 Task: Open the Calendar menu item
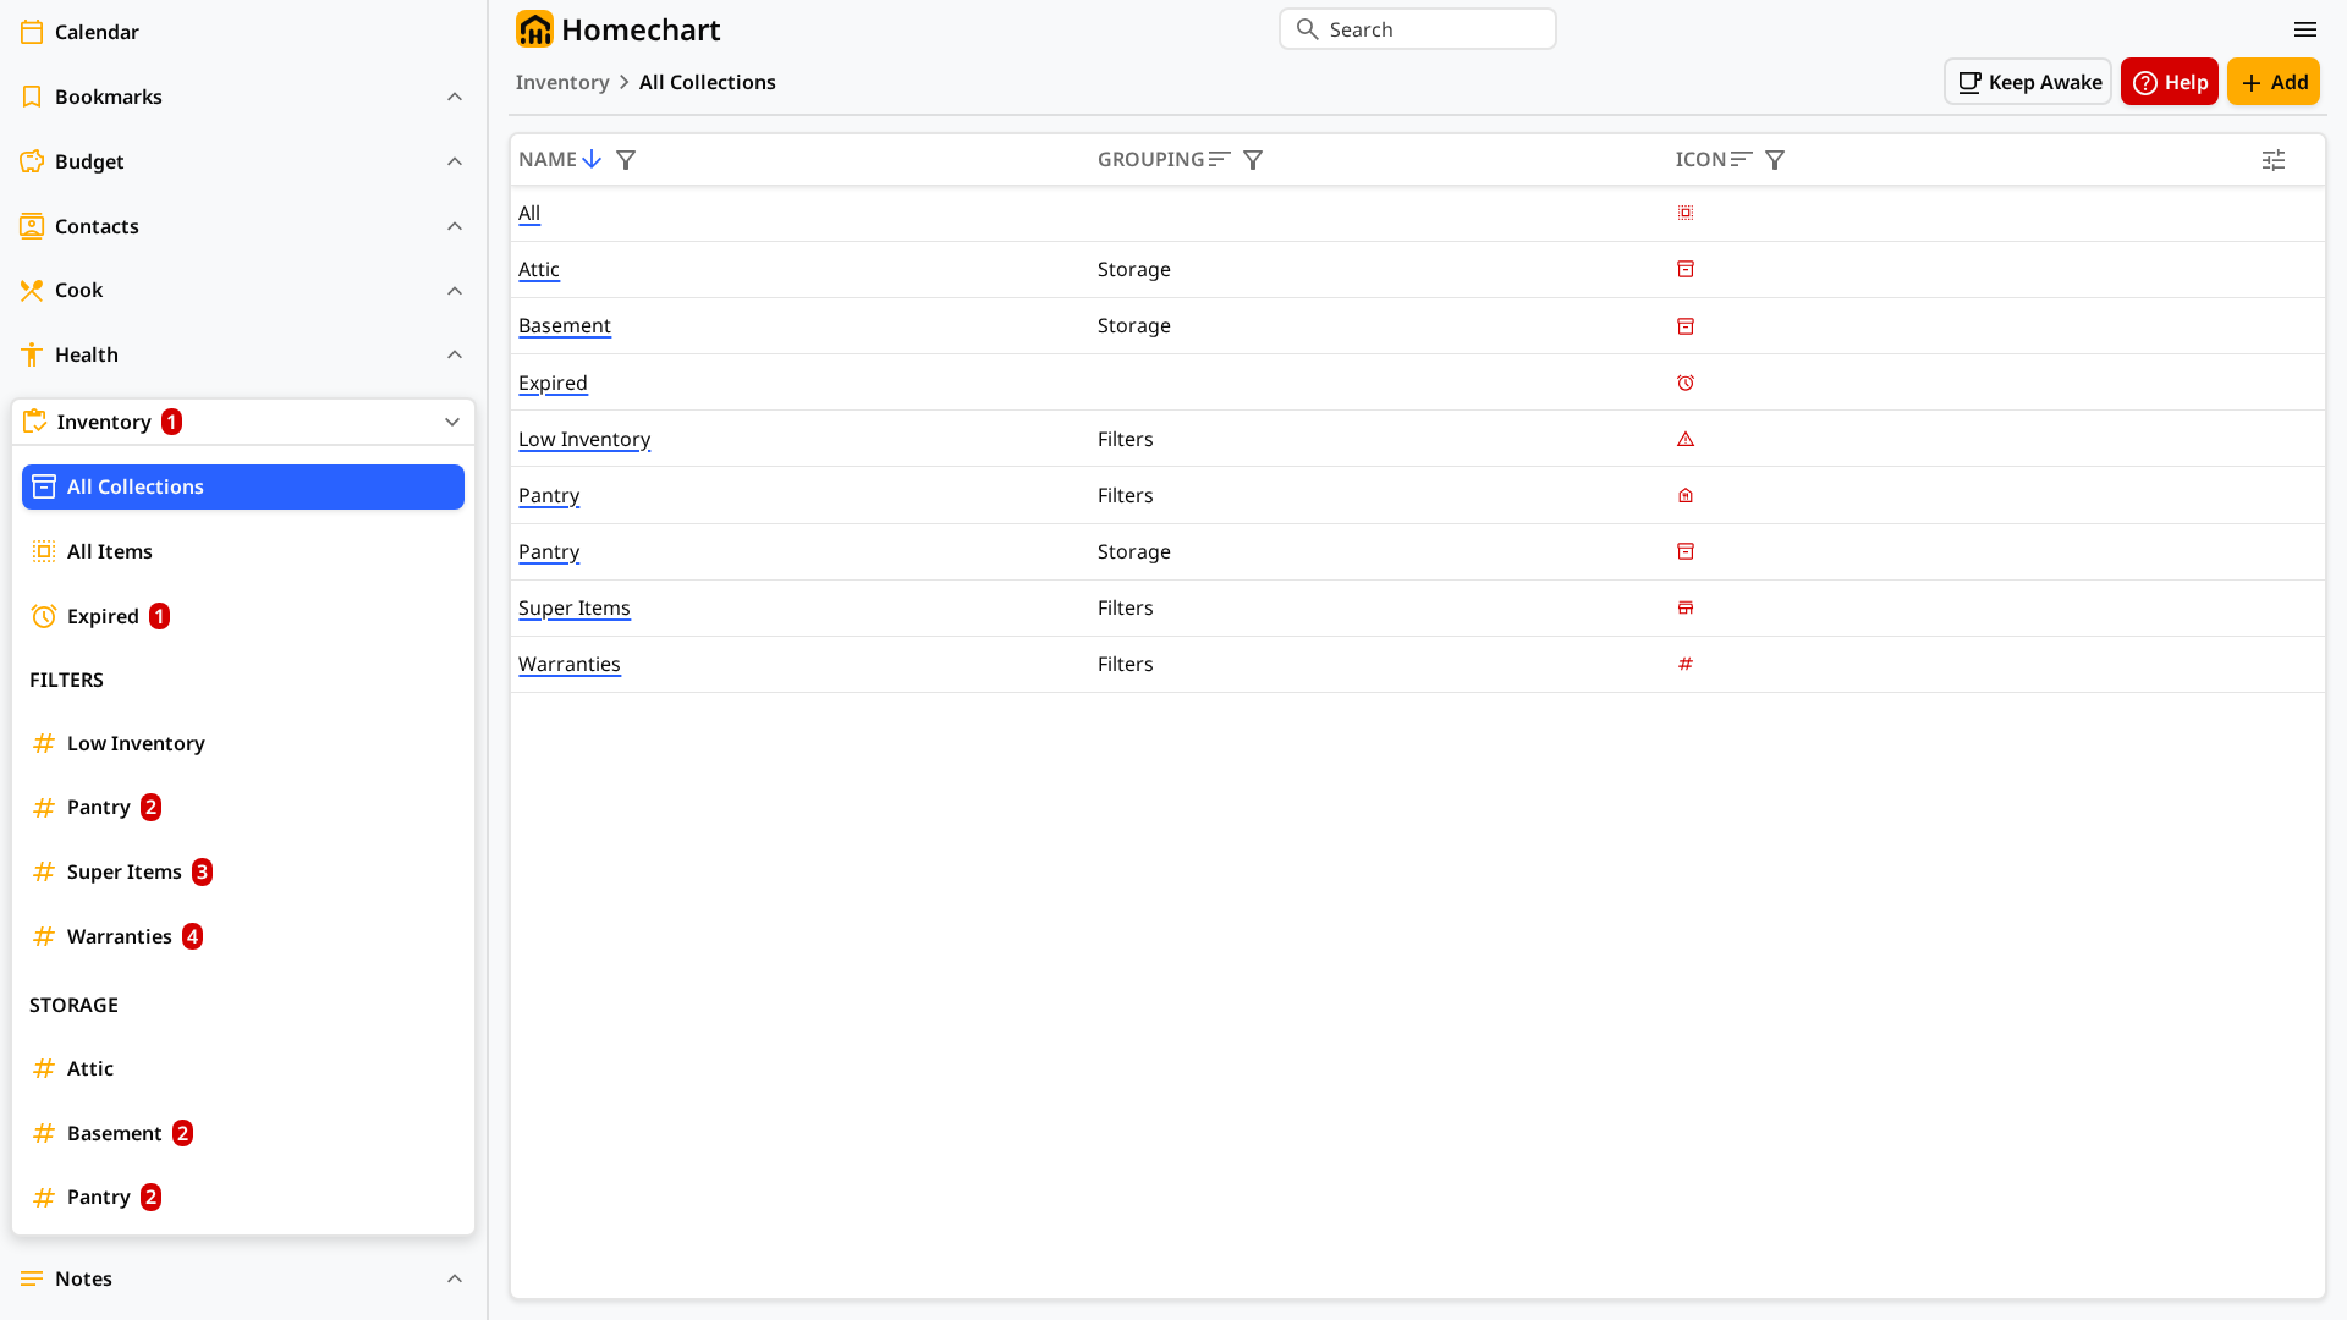click(243, 32)
